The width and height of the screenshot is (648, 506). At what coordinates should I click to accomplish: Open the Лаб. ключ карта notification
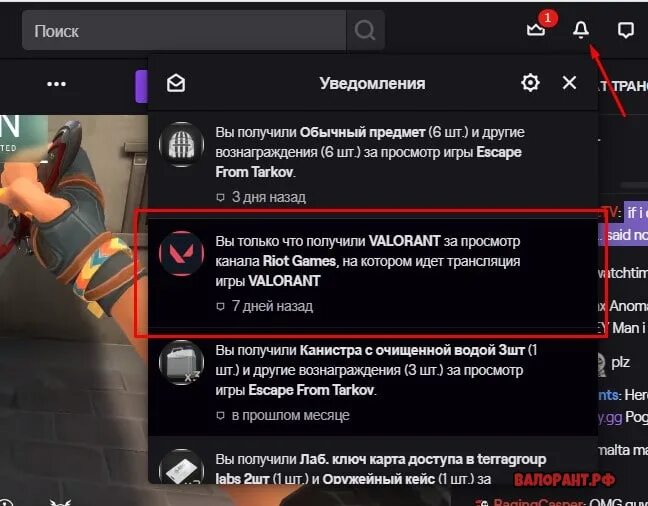[x=373, y=460]
